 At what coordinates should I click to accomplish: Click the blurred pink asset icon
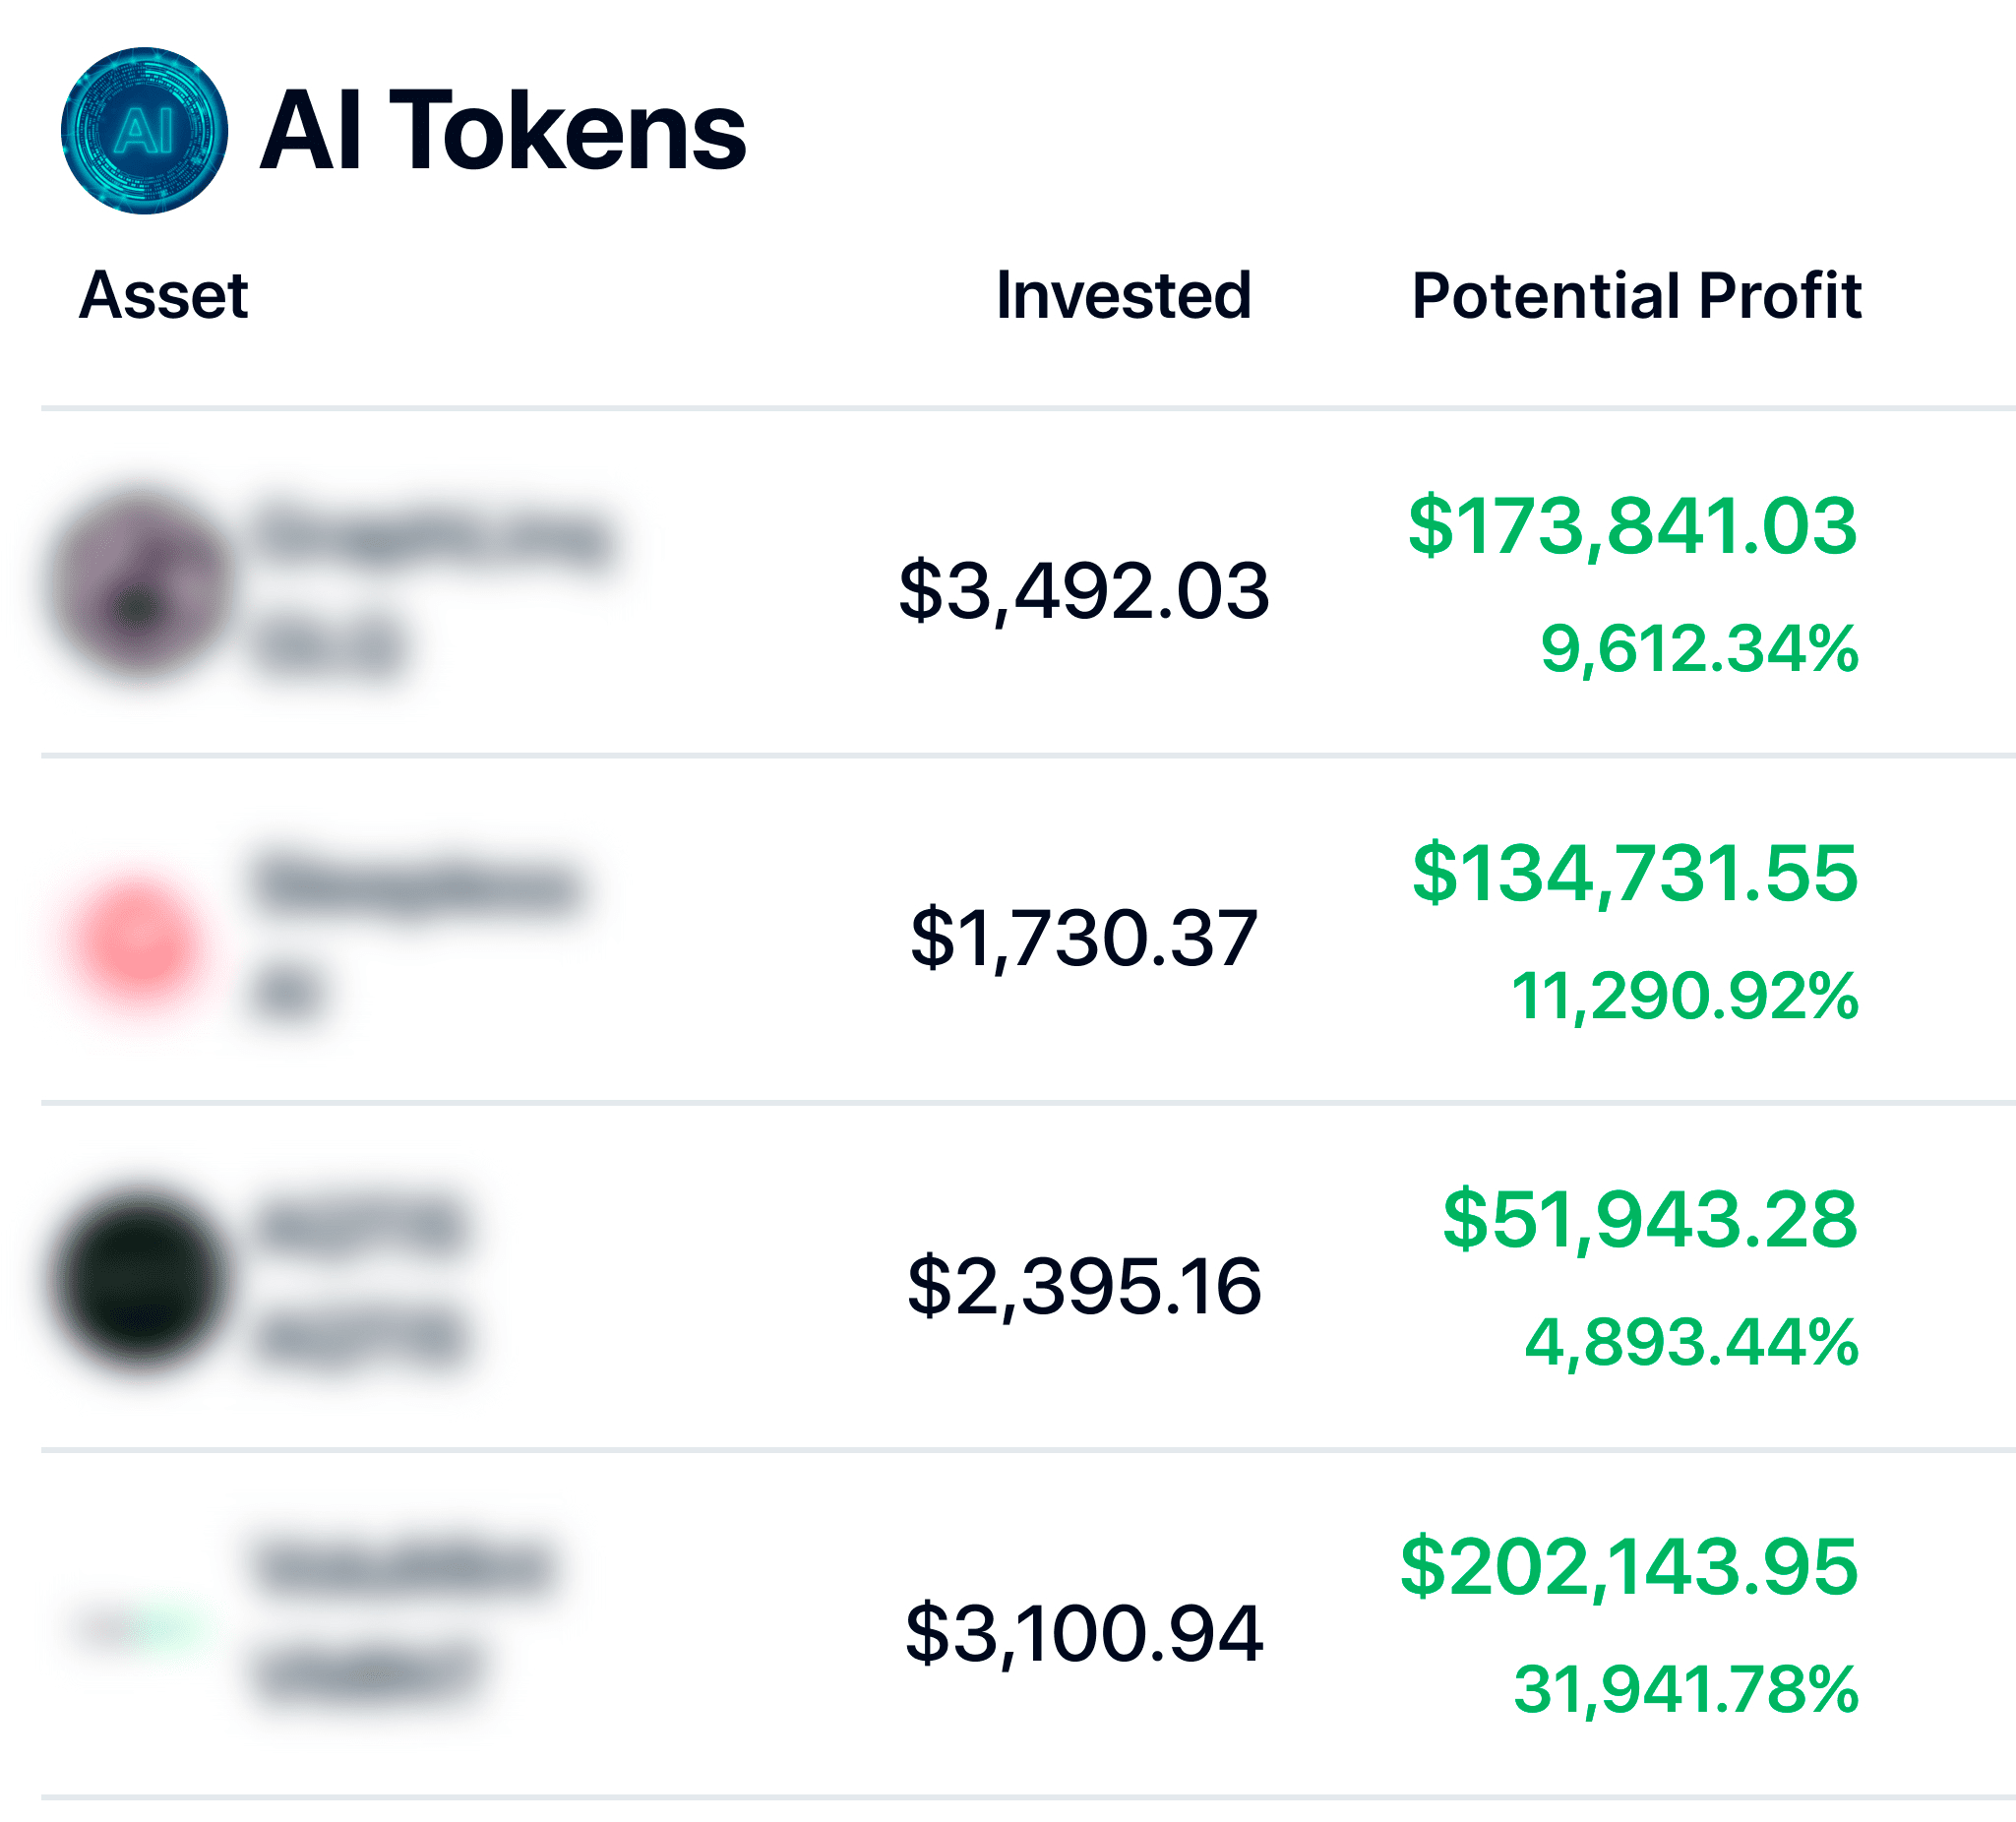coord(137,940)
